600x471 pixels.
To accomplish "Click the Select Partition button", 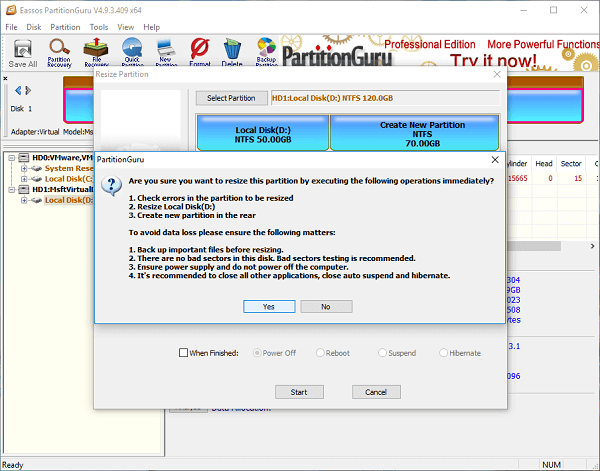I will coord(231,98).
